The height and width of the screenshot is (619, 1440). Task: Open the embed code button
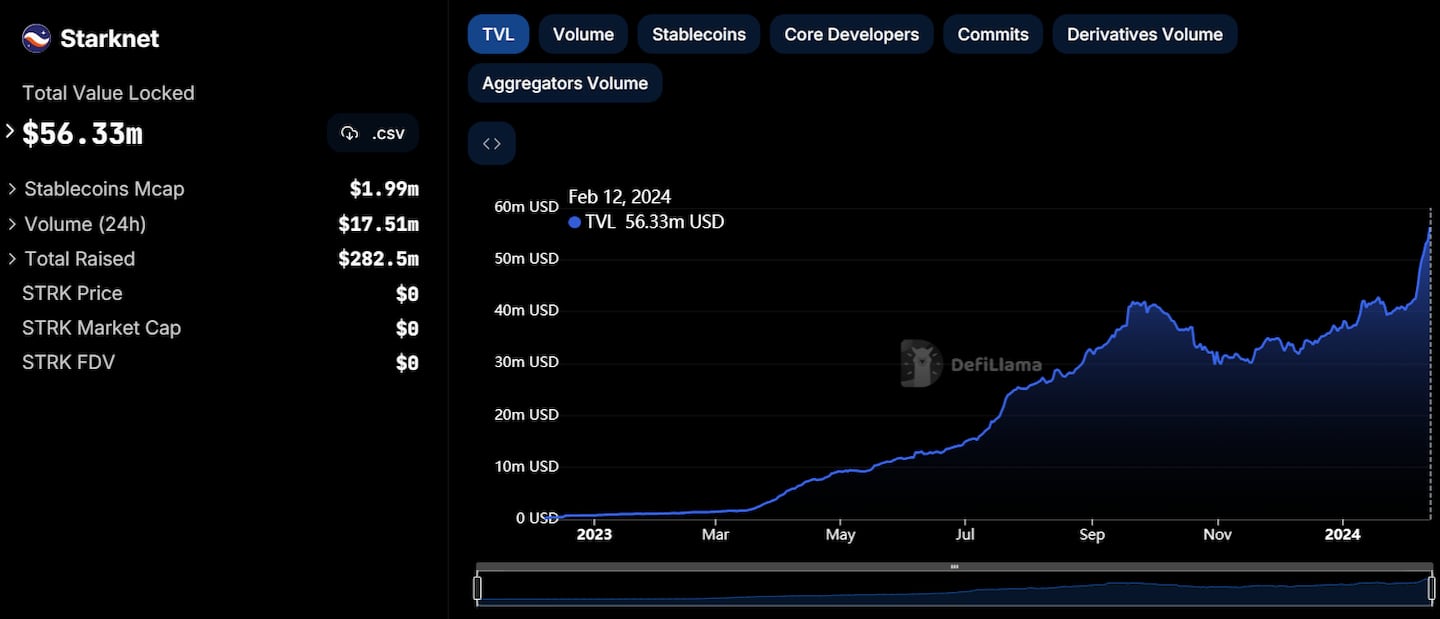(492, 143)
